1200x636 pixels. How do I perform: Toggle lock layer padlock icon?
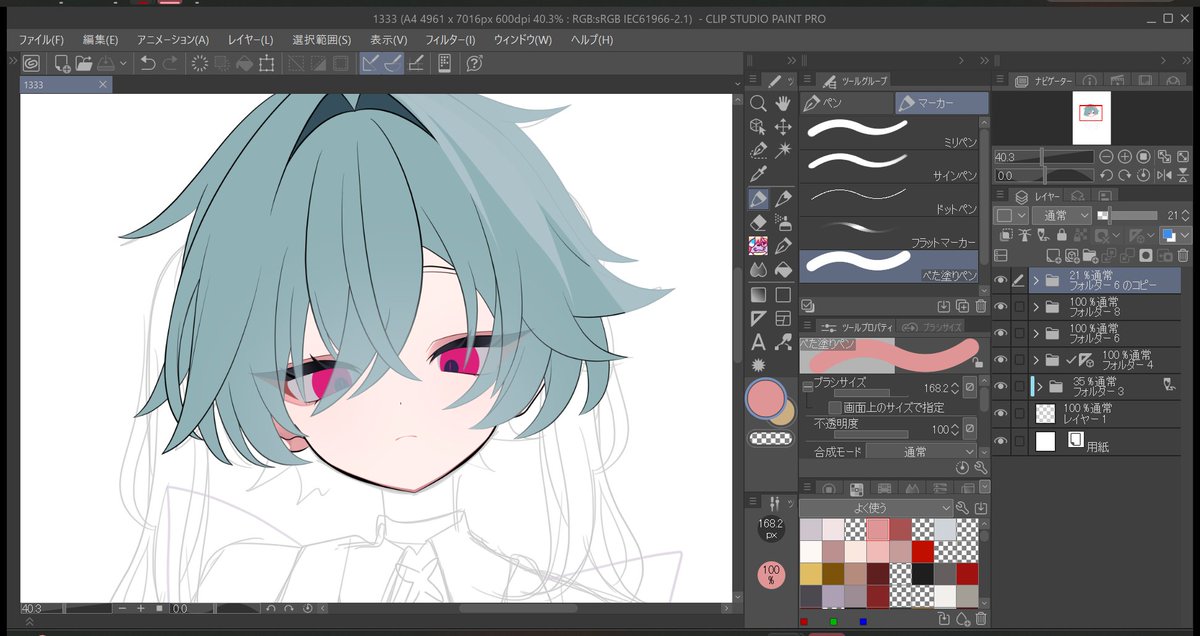pos(1062,236)
